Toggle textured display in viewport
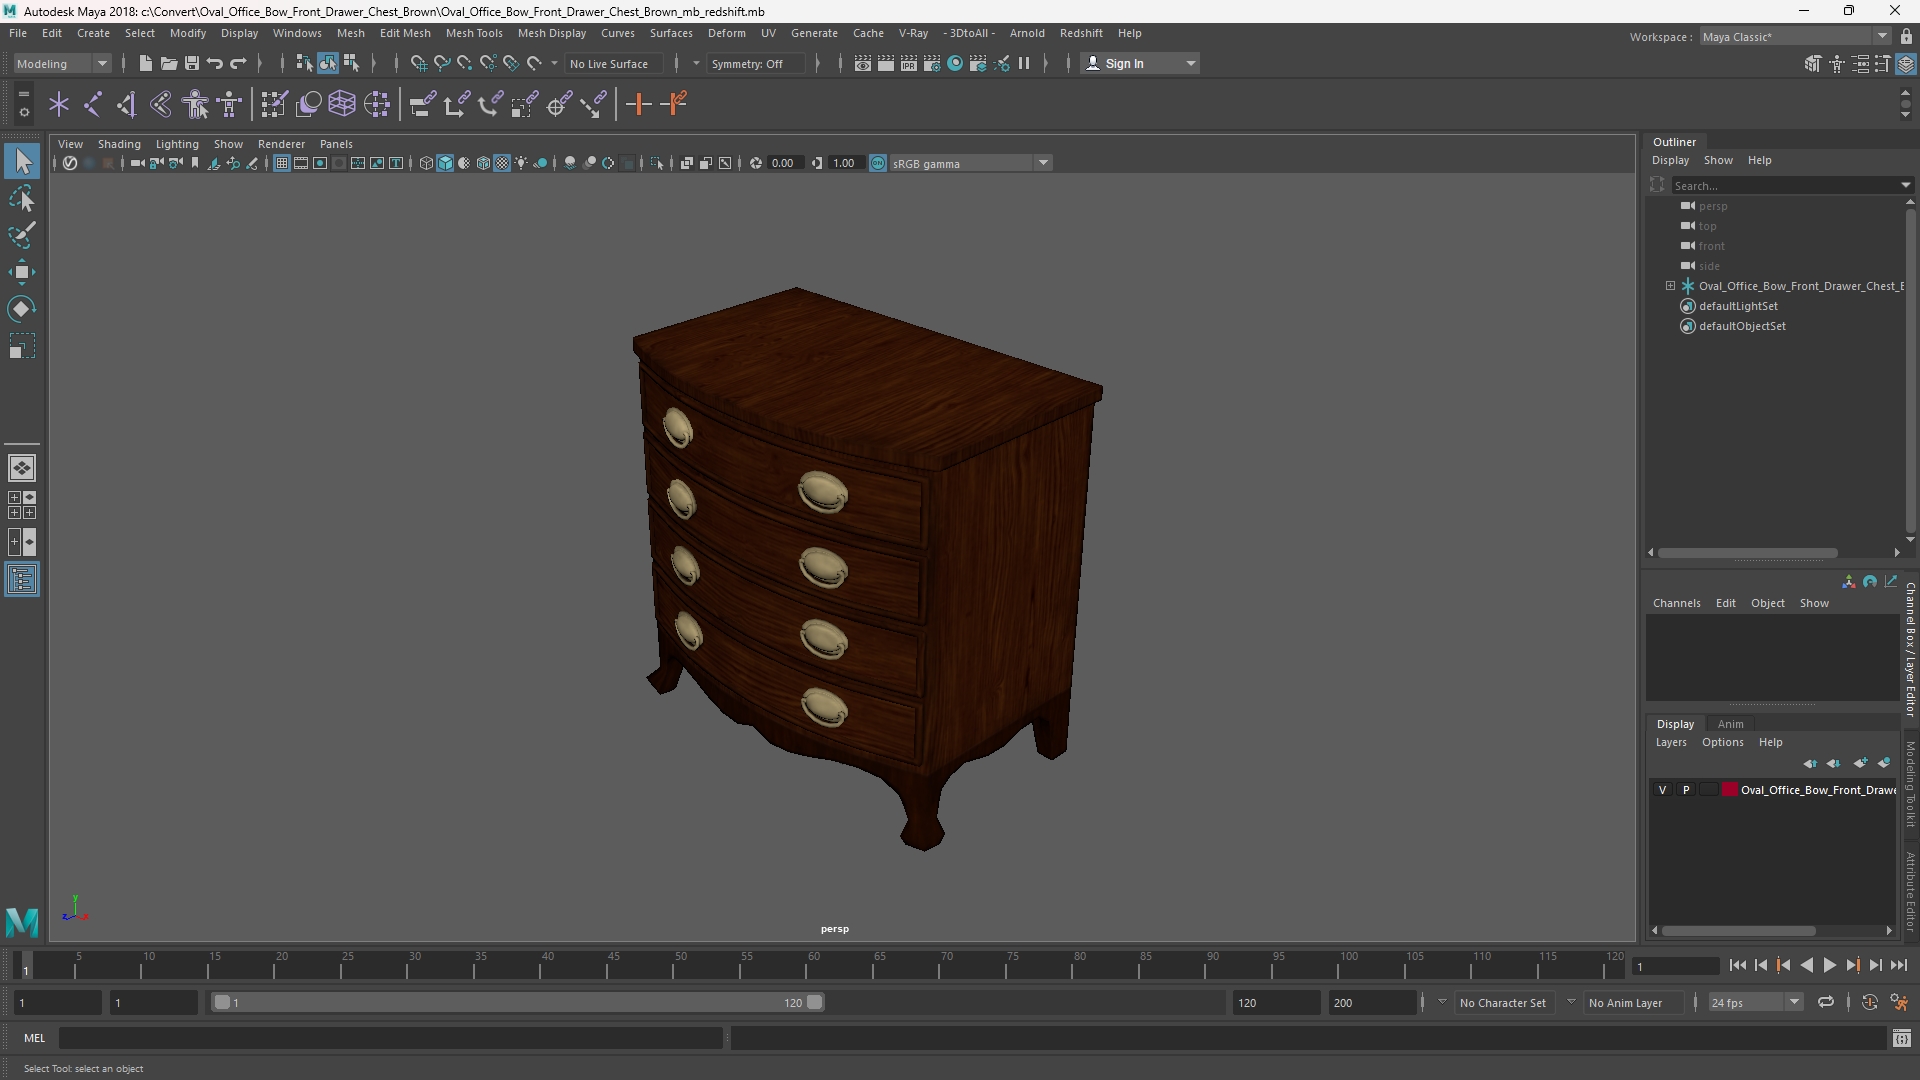Image resolution: width=1920 pixels, height=1080 pixels. click(x=502, y=163)
